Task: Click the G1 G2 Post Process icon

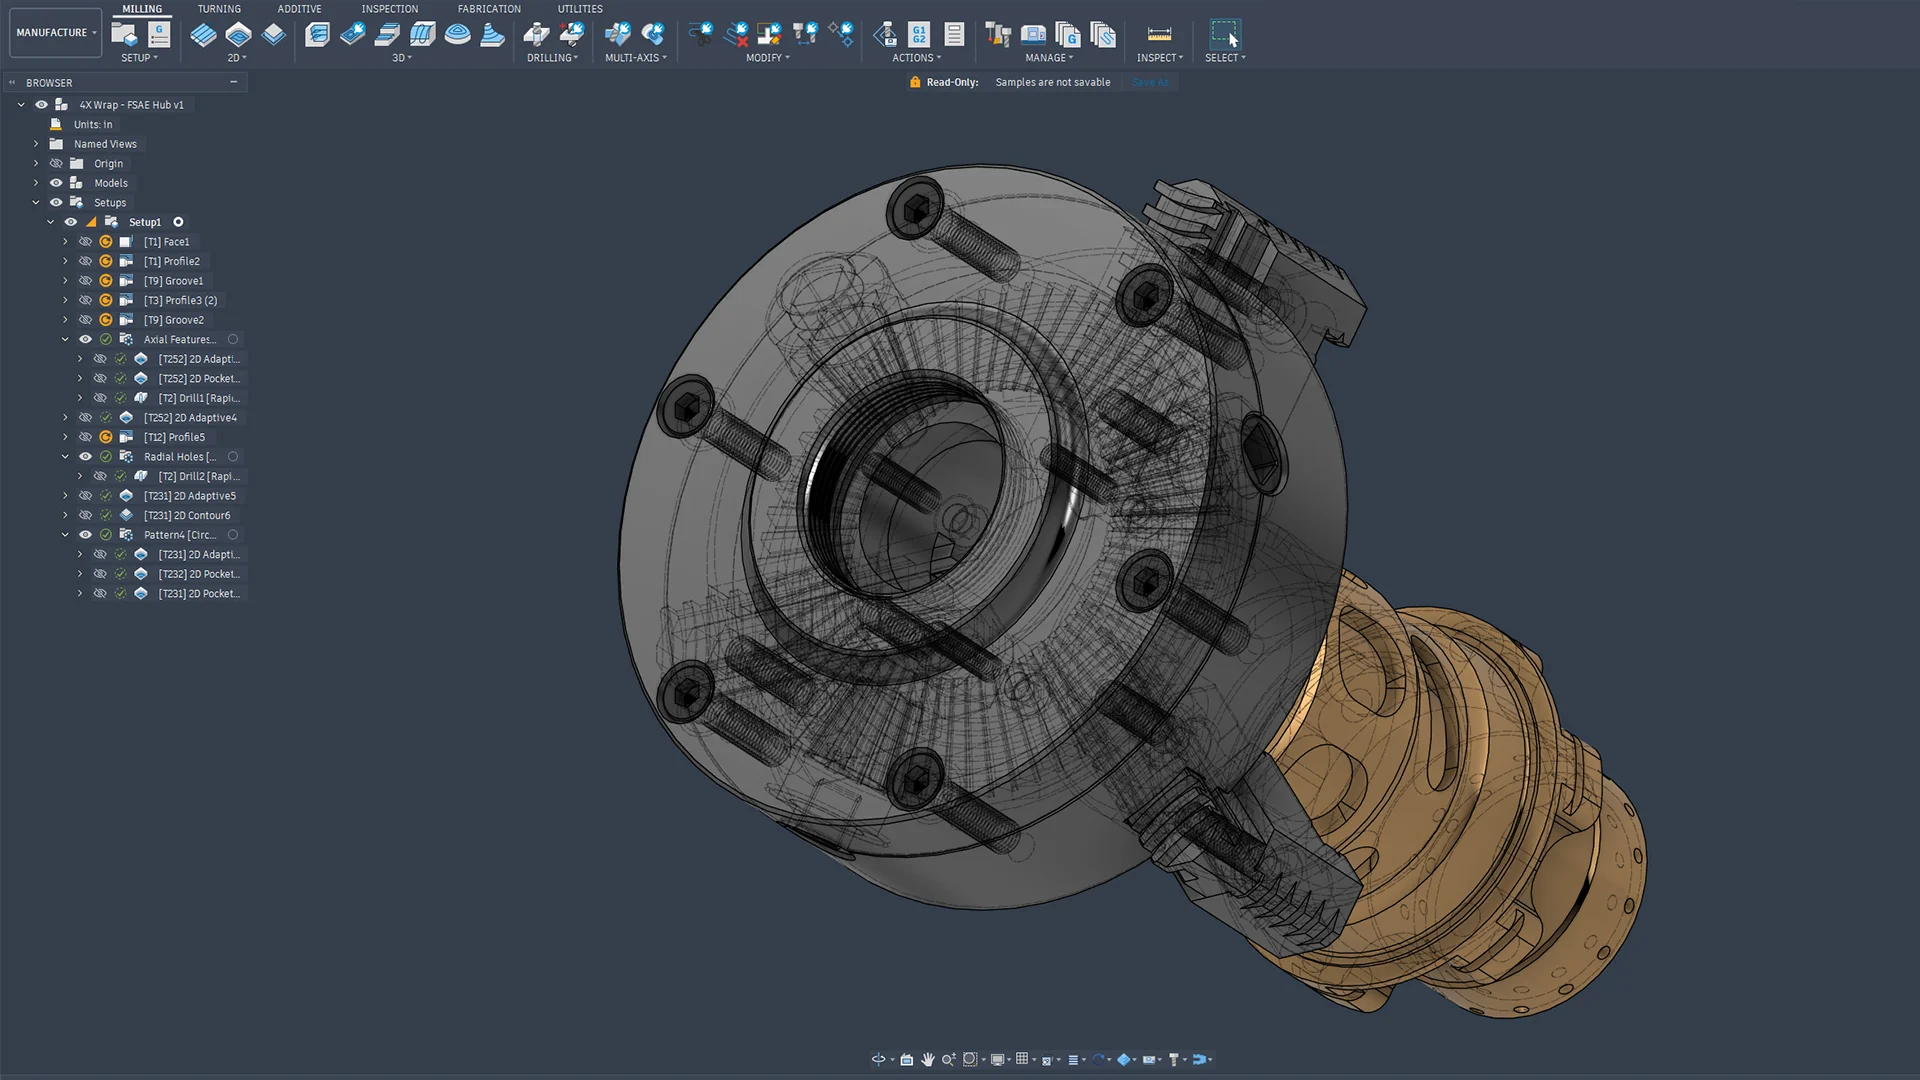Action: pyautogui.click(x=920, y=34)
